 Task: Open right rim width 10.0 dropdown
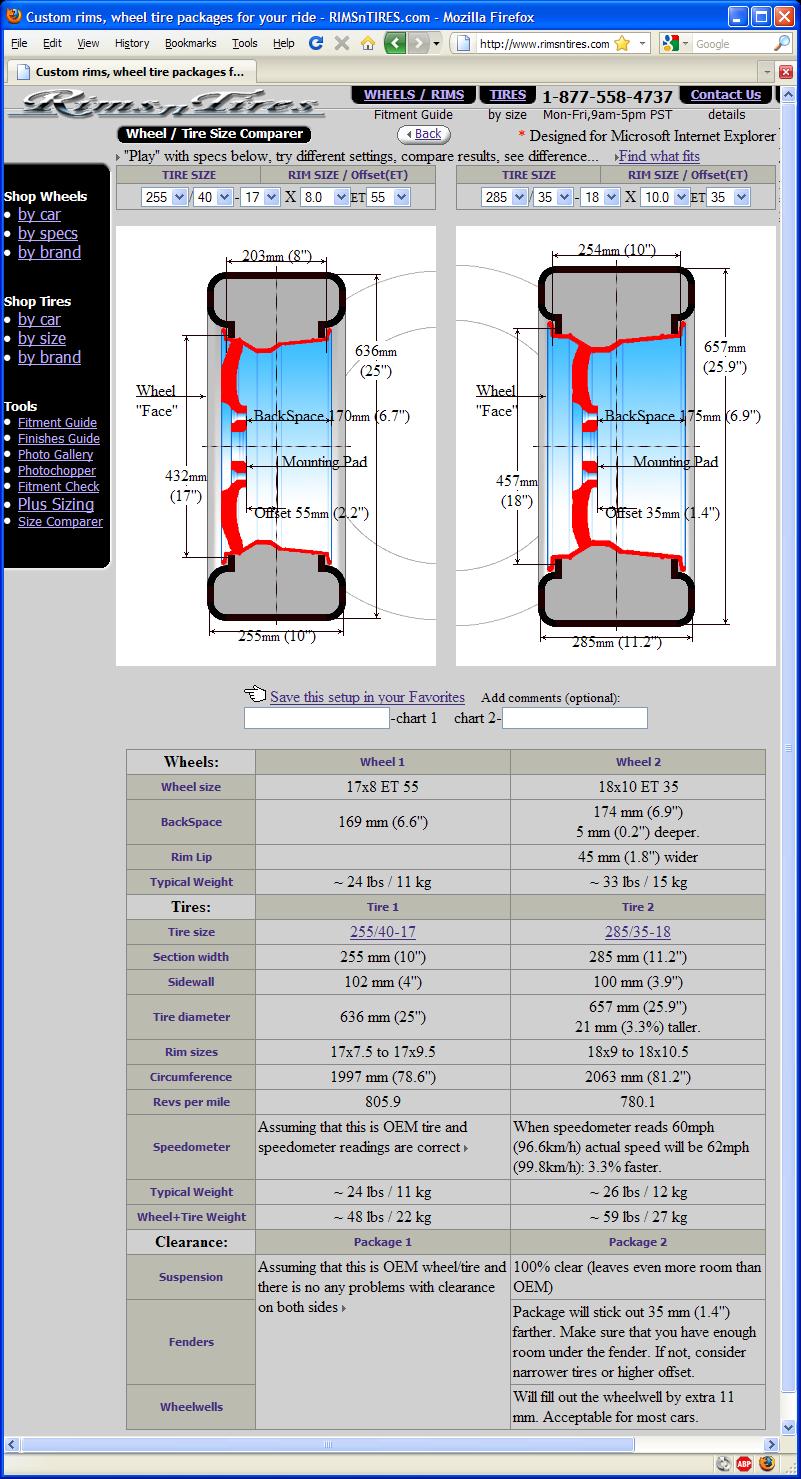664,197
